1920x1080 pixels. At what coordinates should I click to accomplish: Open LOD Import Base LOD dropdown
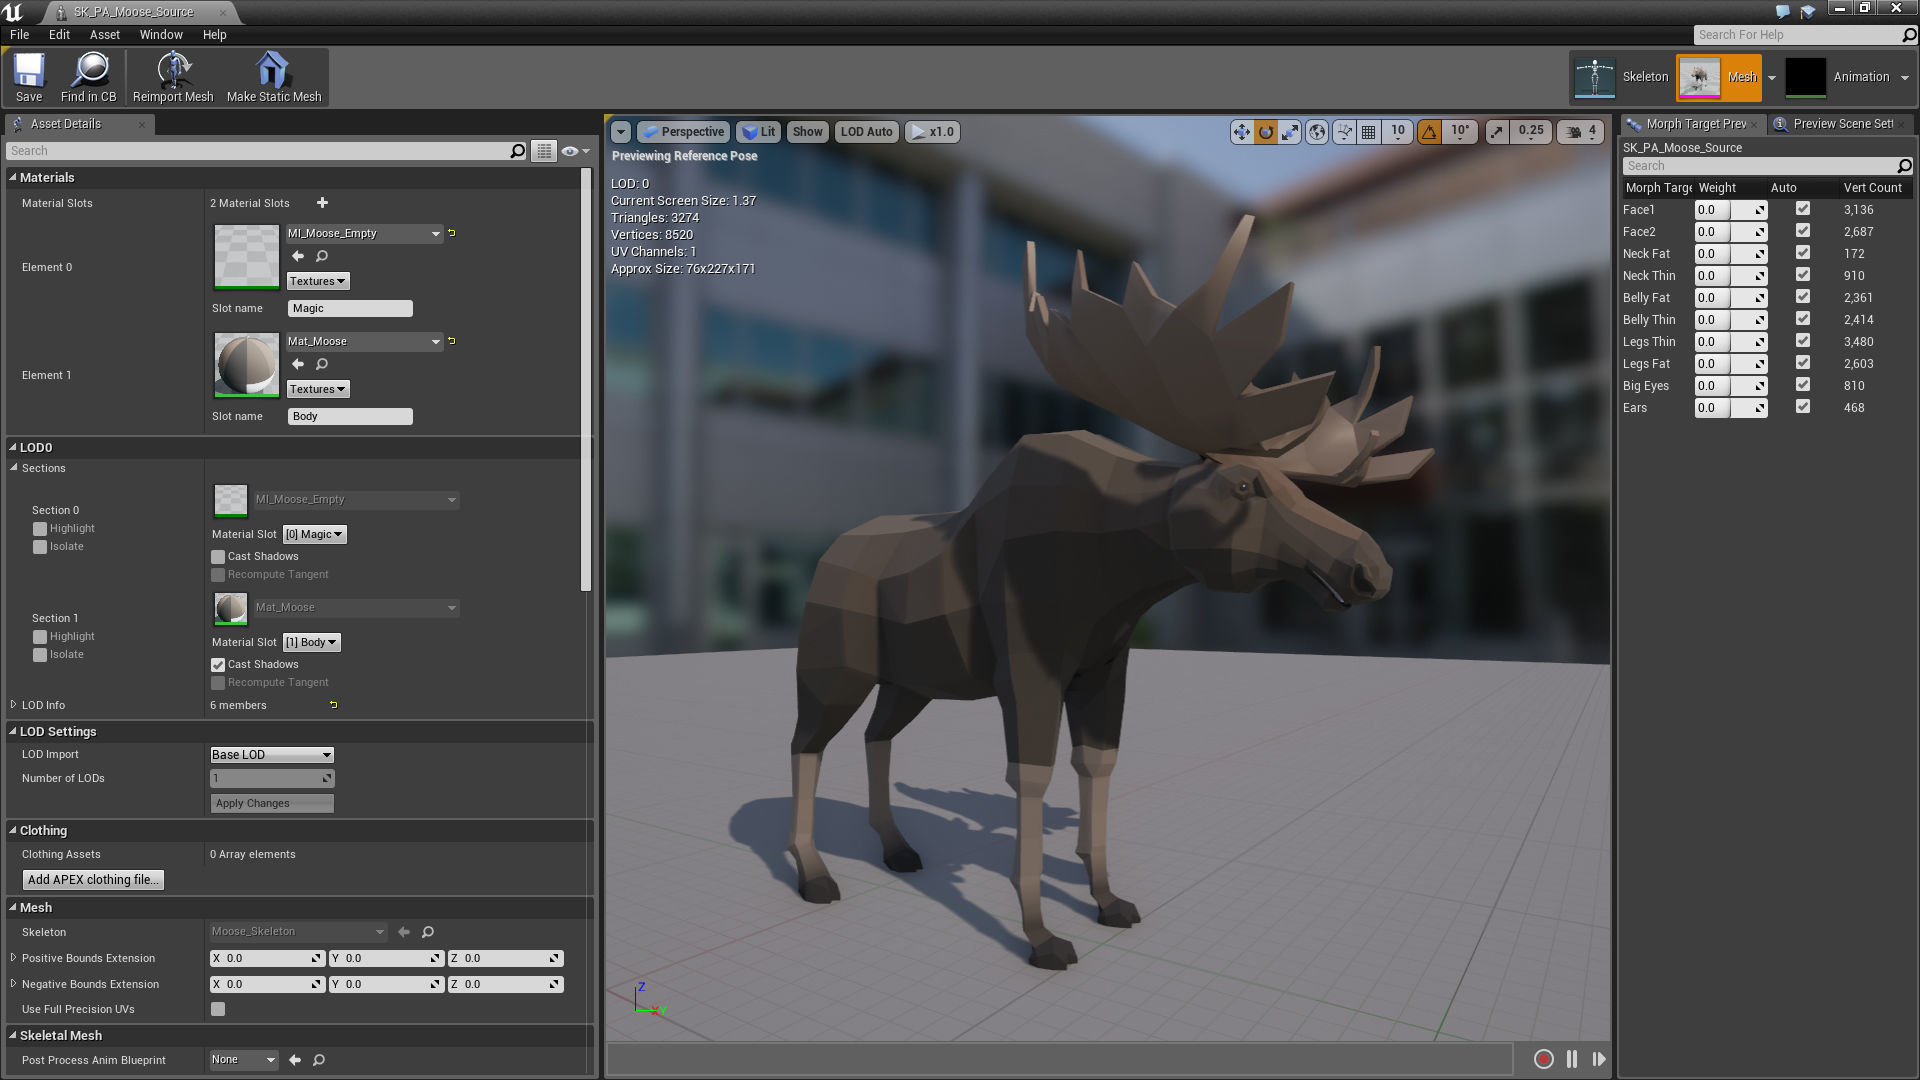(272, 755)
